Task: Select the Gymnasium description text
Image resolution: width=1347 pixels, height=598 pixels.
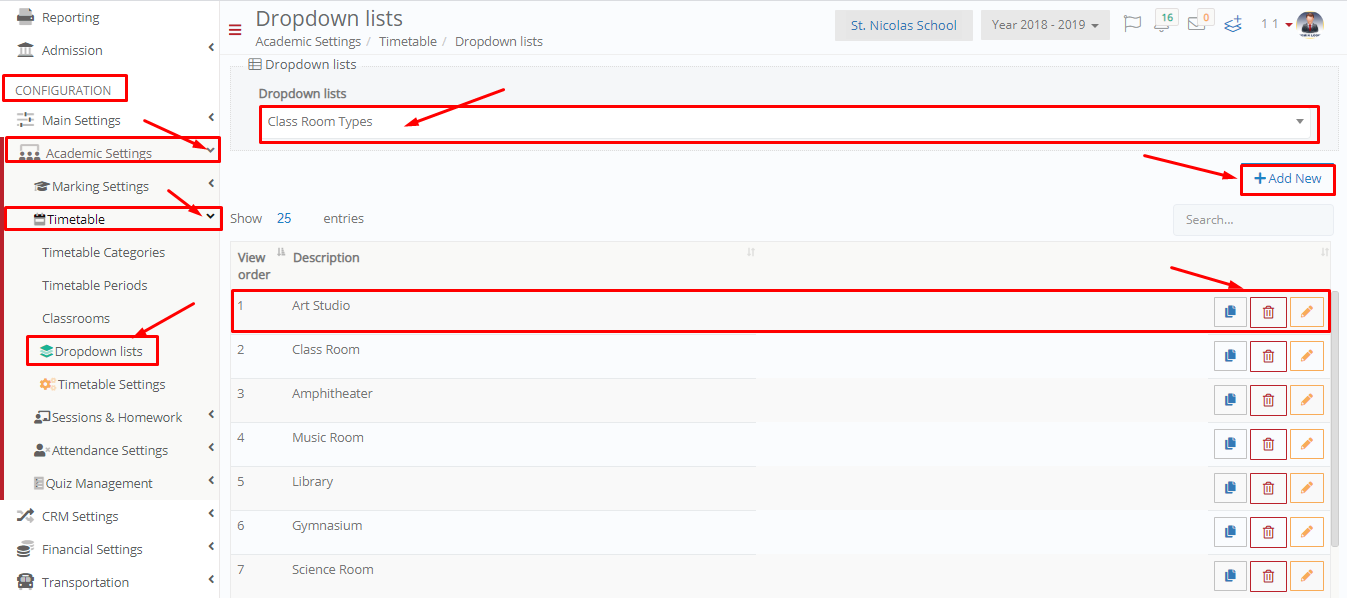Action: pos(327,525)
